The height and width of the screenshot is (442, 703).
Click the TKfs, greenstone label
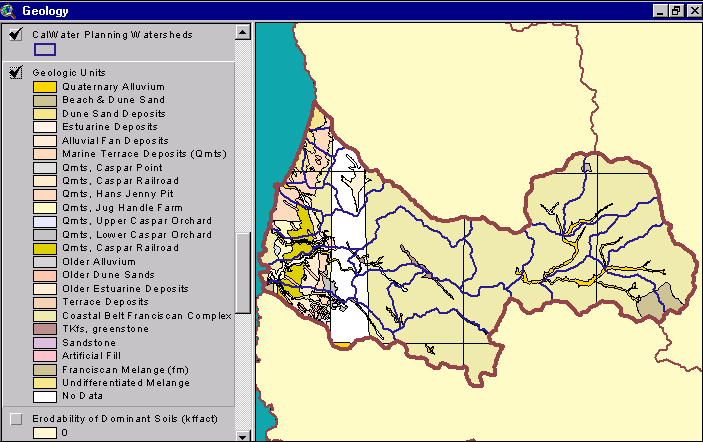(105, 329)
